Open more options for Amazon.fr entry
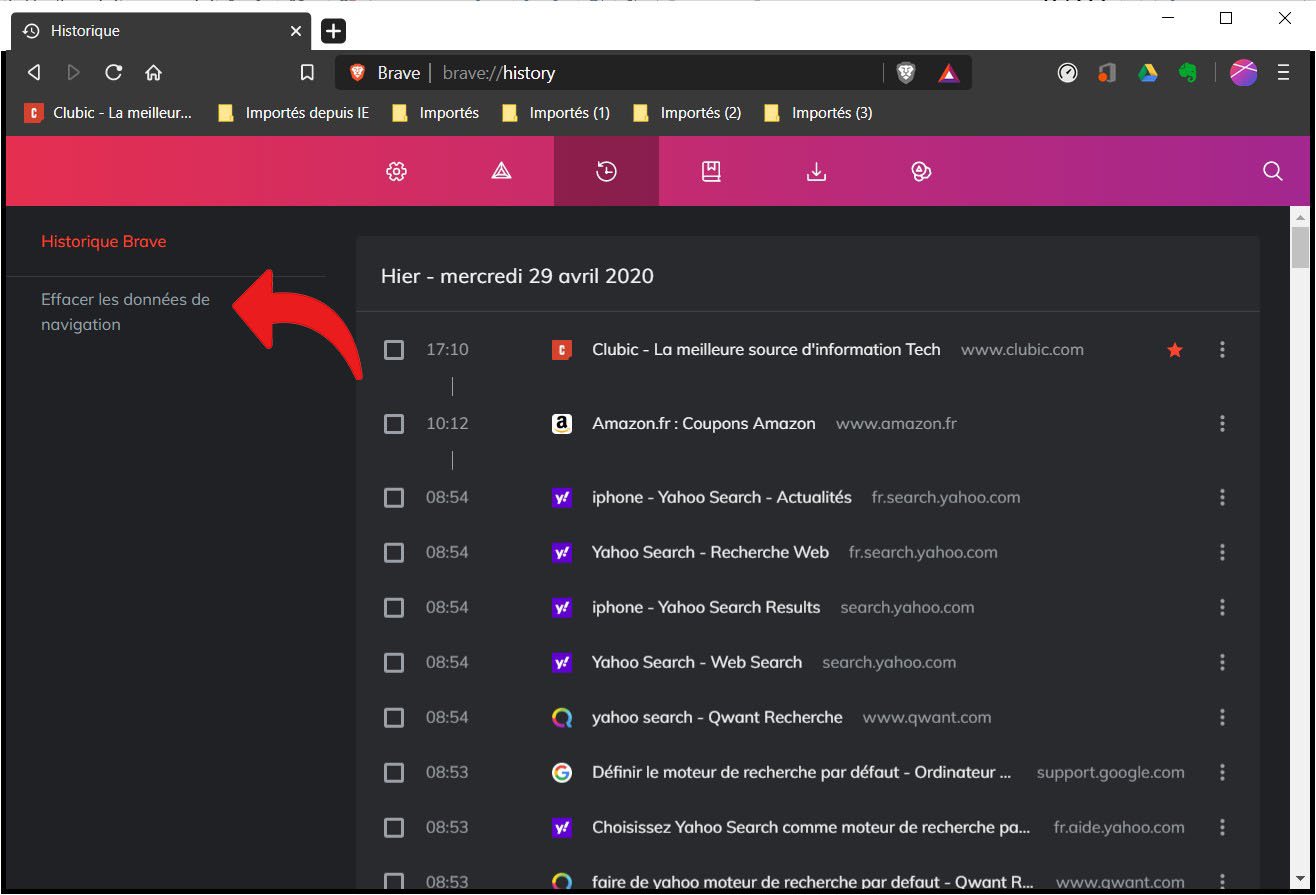 (1222, 424)
